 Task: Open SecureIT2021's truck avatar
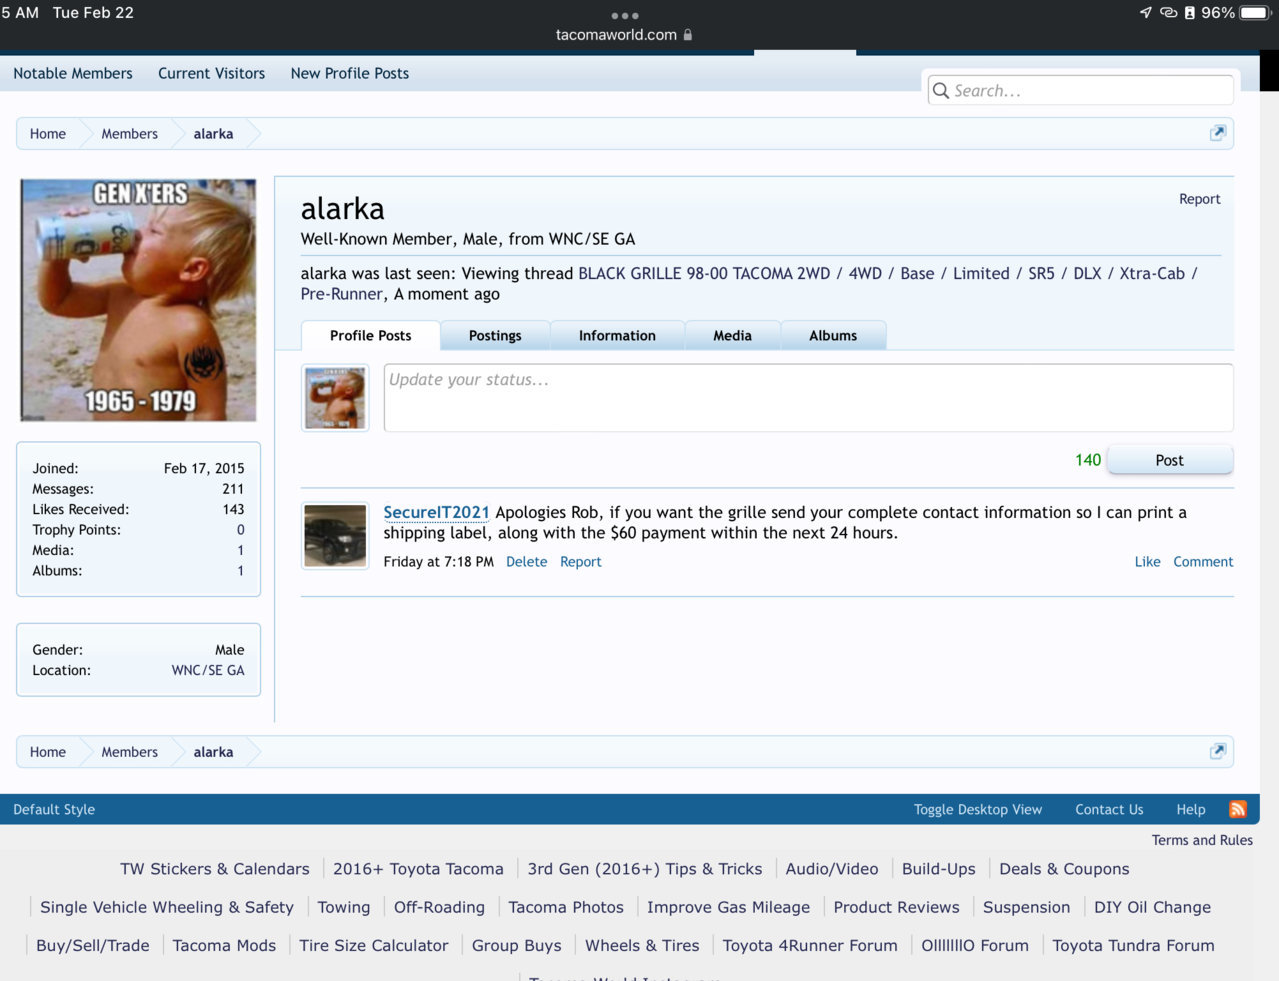click(335, 536)
